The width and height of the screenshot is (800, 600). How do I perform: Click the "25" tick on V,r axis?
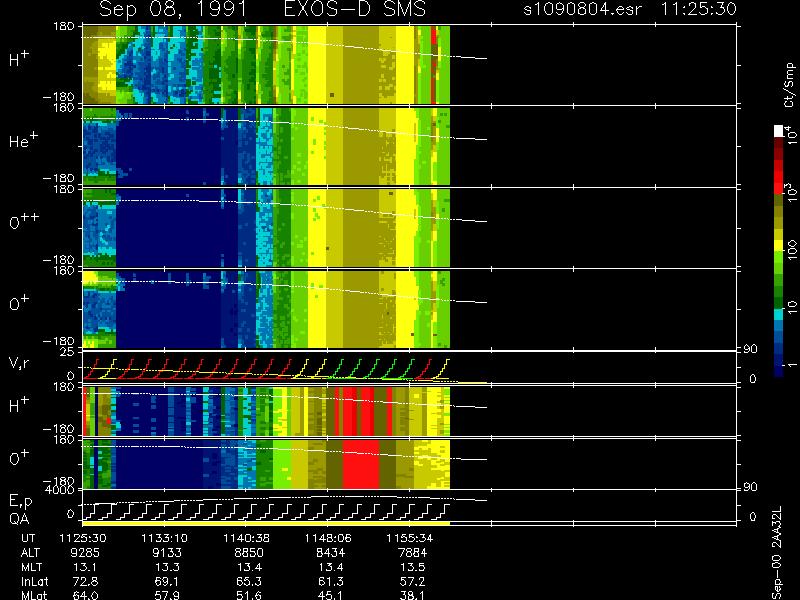68,352
